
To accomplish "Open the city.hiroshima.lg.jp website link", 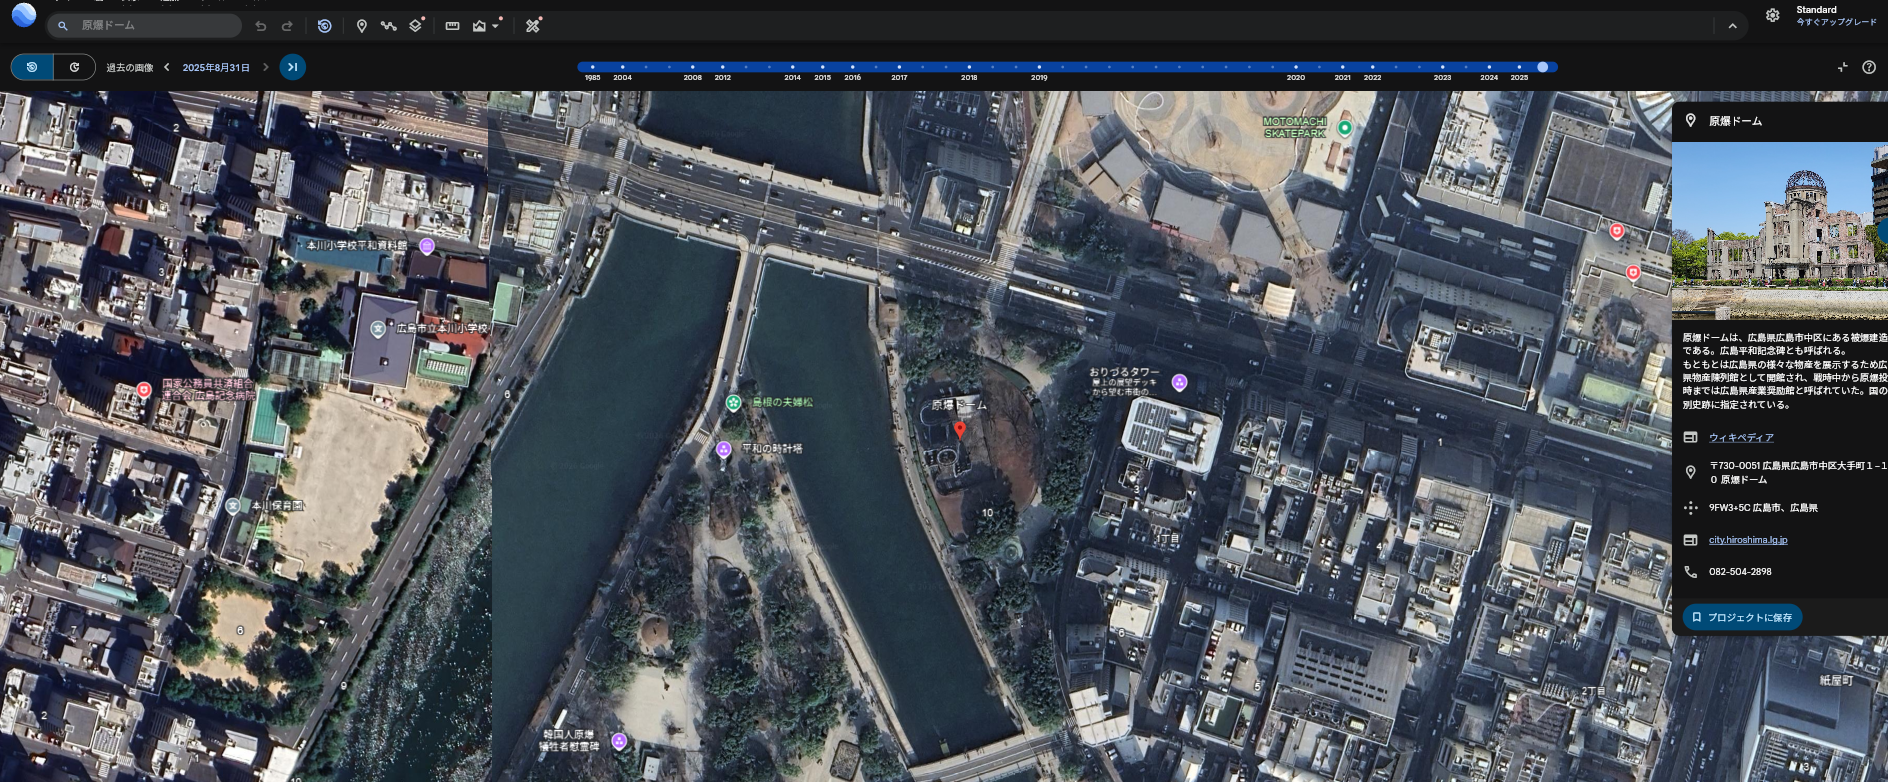I will click(1748, 540).
